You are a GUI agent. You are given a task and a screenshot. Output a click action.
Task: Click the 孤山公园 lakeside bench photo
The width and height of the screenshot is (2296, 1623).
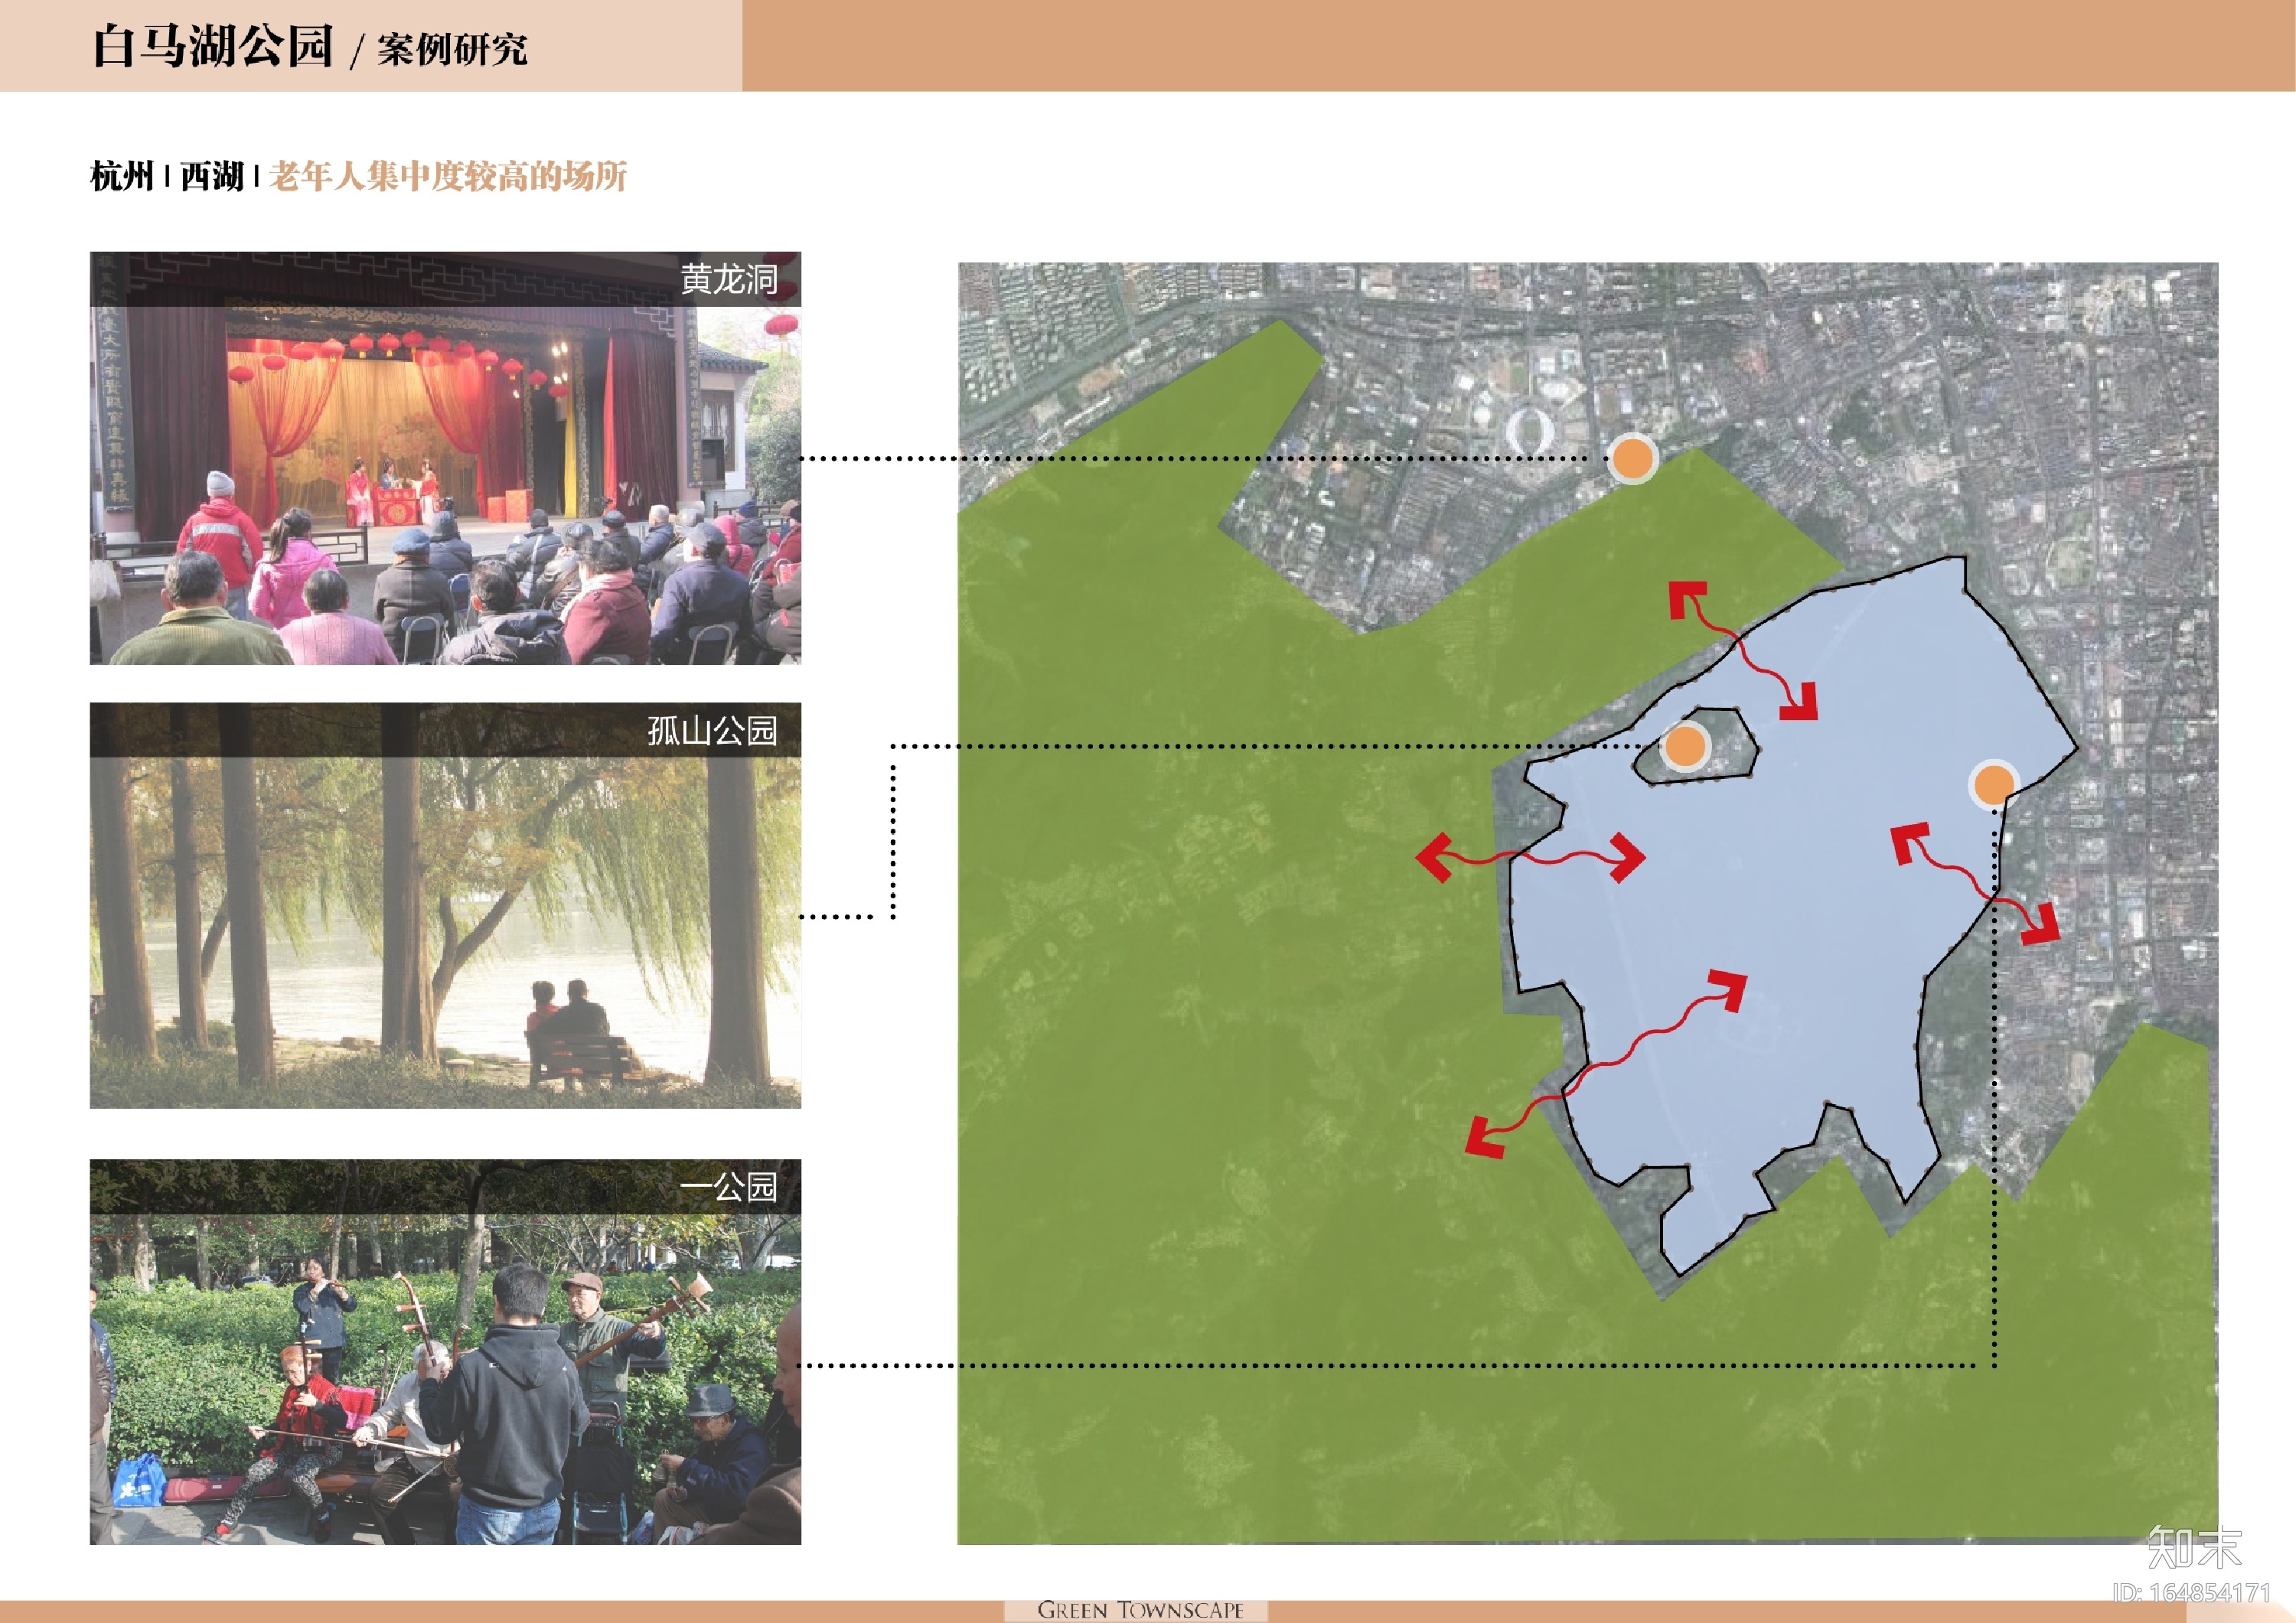click(445, 905)
